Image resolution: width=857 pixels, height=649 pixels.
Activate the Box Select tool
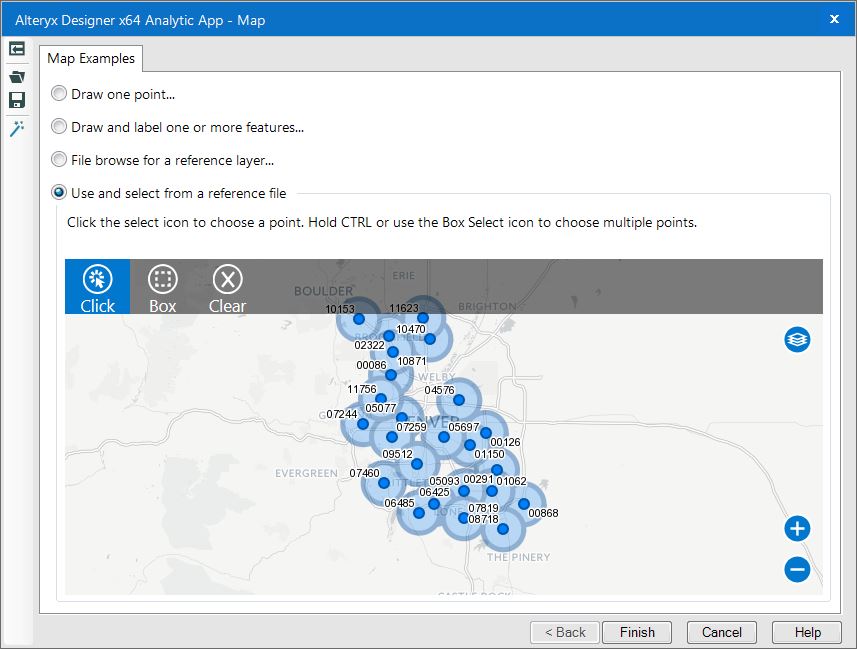point(162,287)
